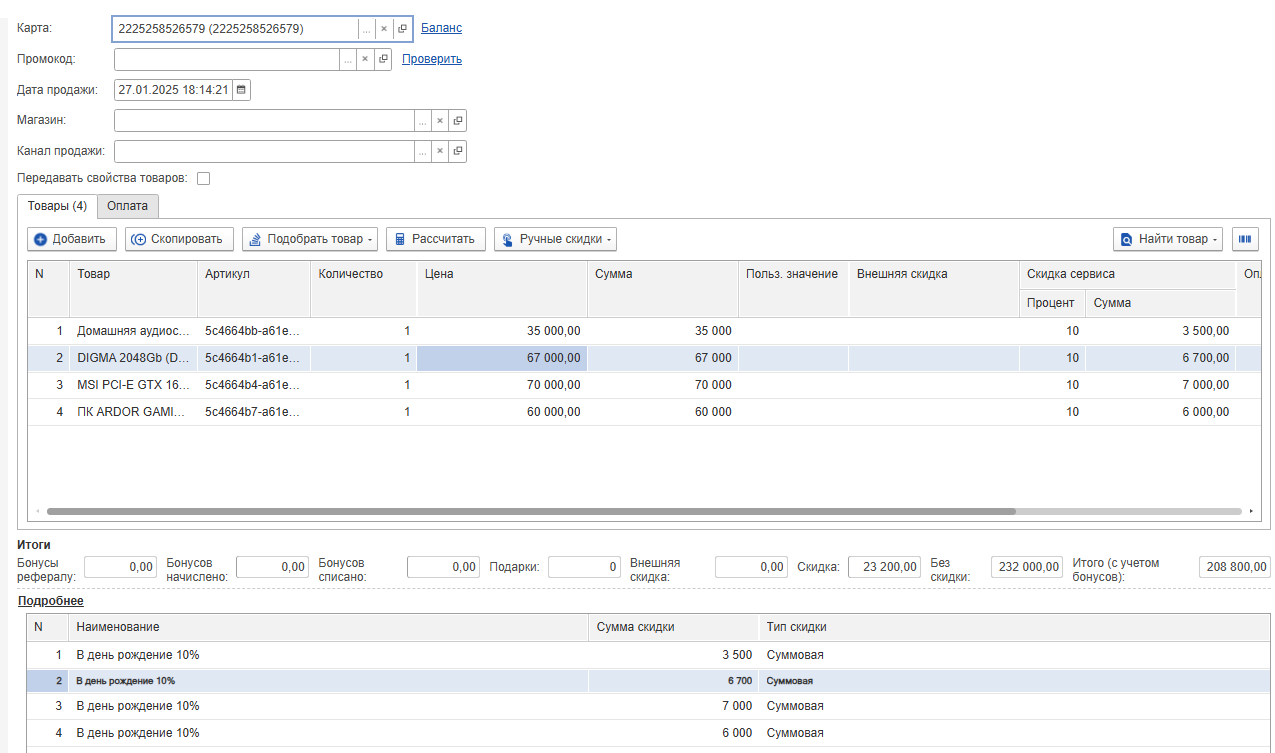Open the Карта value via open icon
Image resolution: width=1275 pixels, height=753 pixels.
[402, 29]
